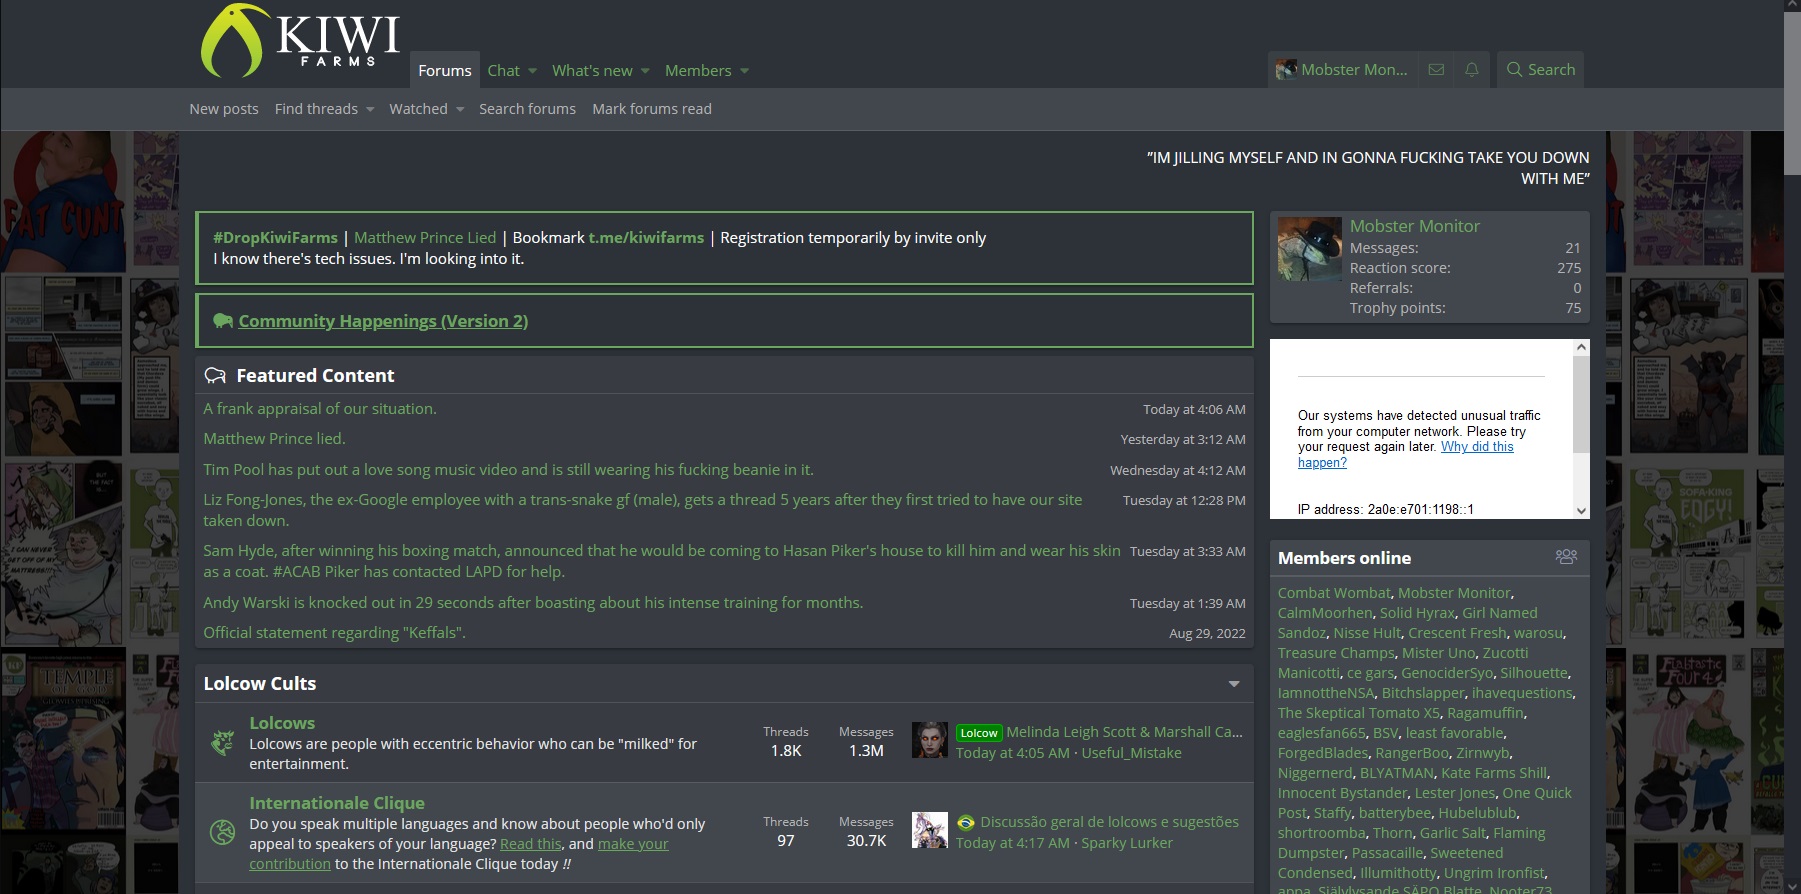Screen dimensions: 1801x894
Task: Open the inbox envelope icon
Action: click(x=1436, y=70)
